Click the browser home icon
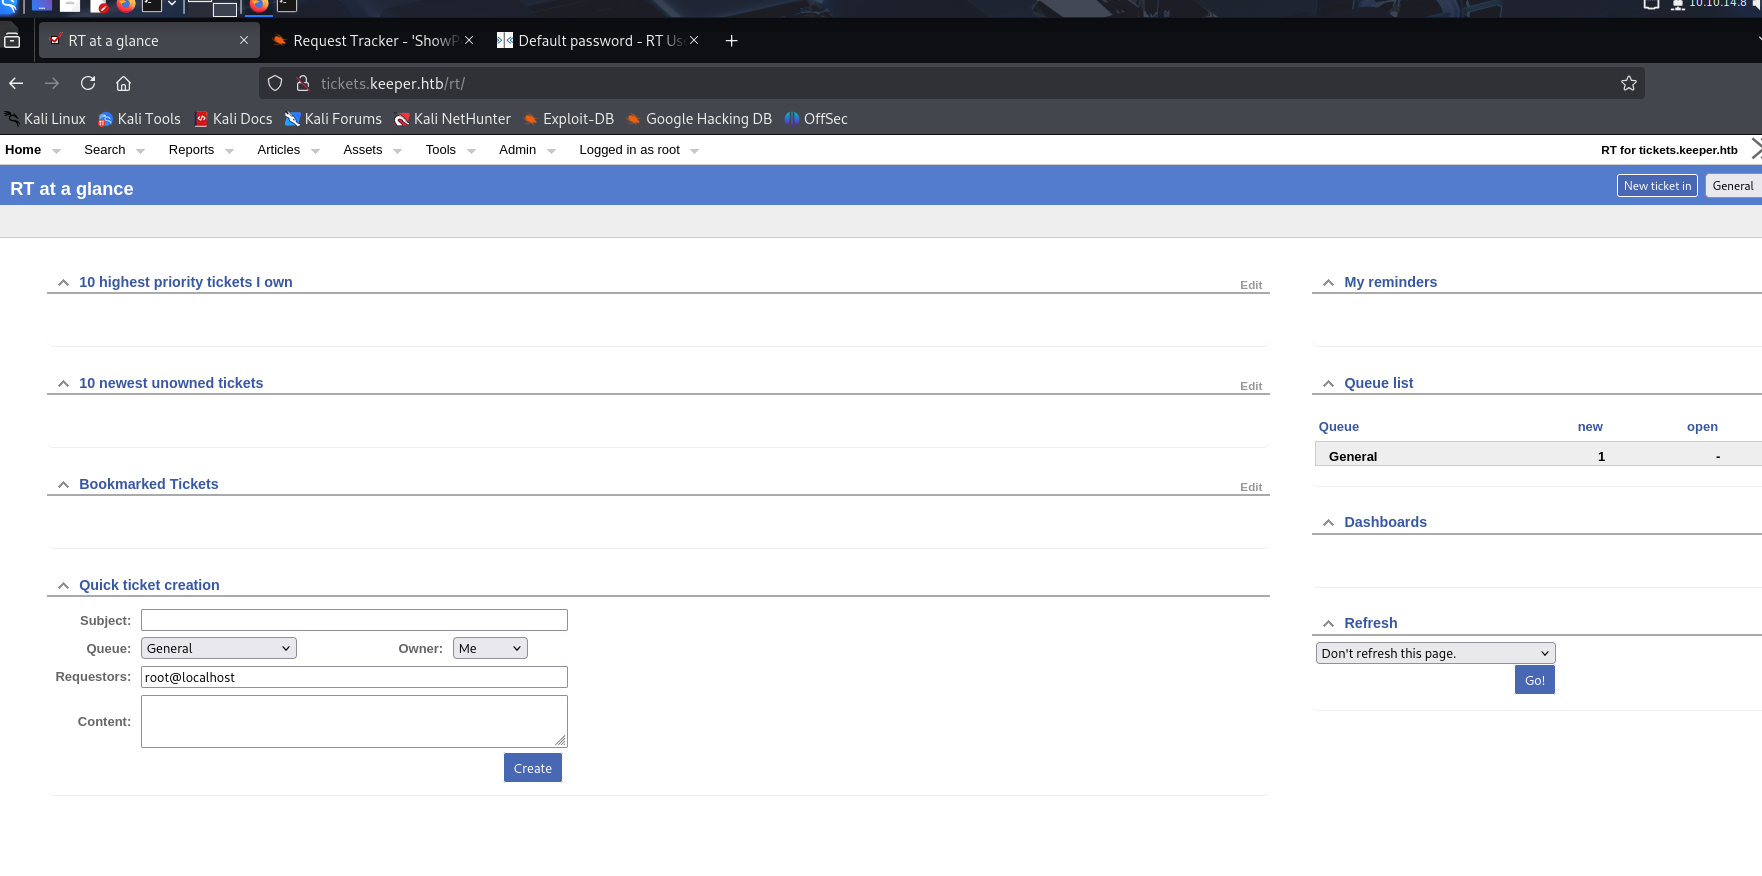The image size is (1762, 876). pyautogui.click(x=123, y=83)
